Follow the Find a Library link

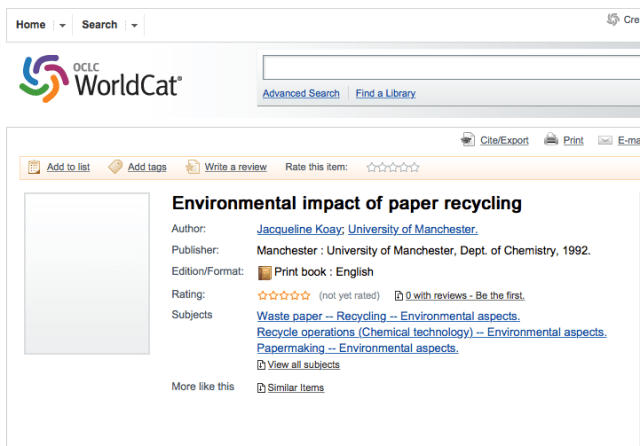pos(385,93)
